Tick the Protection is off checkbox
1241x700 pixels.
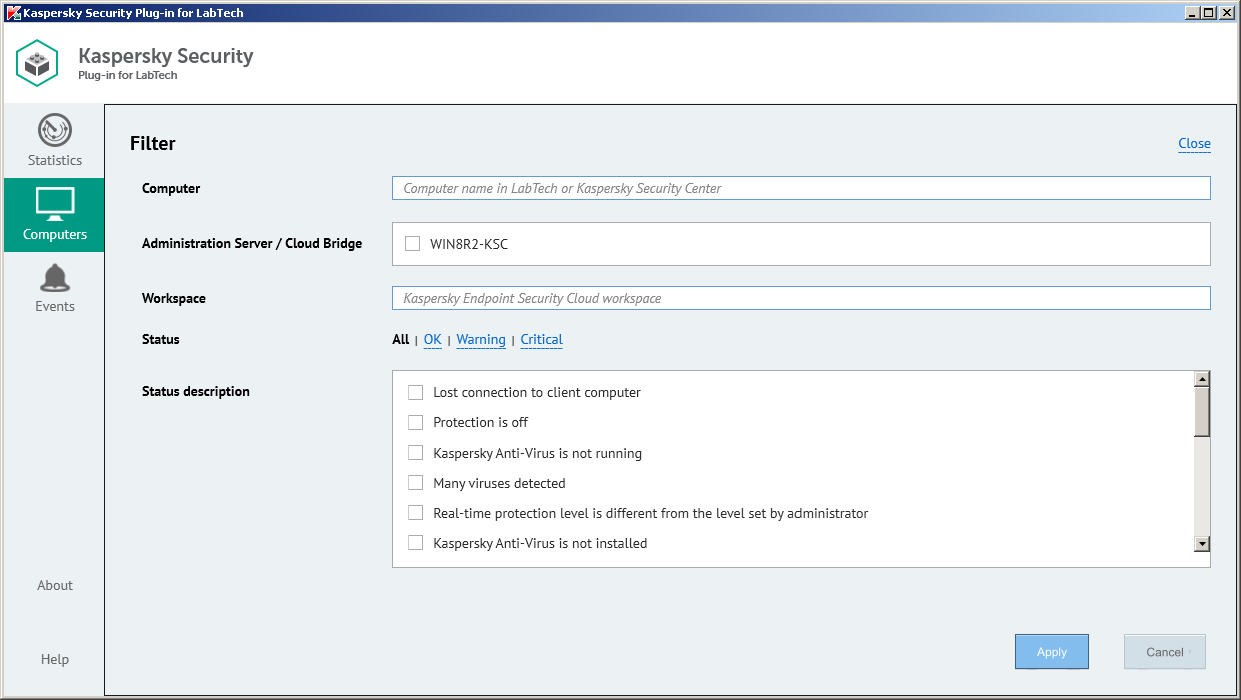click(x=416, y=422)
